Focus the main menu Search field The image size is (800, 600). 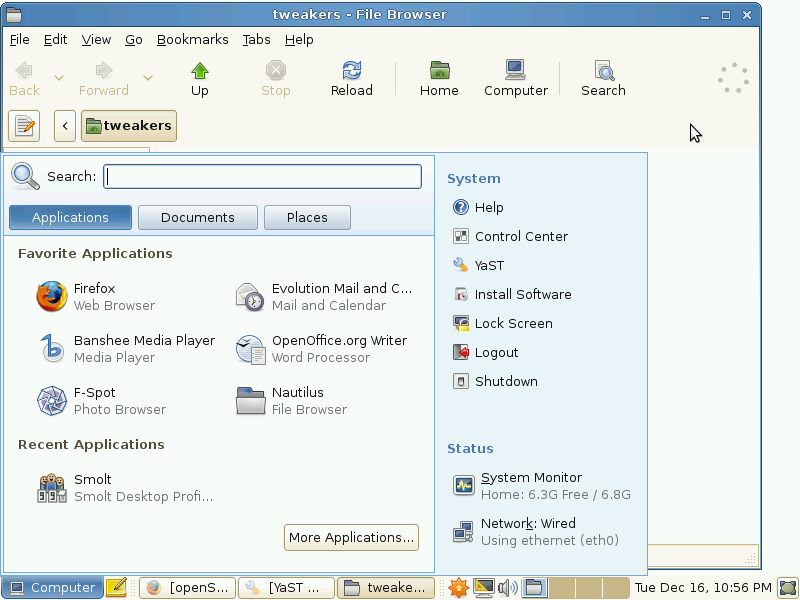[x=262, y=177]
